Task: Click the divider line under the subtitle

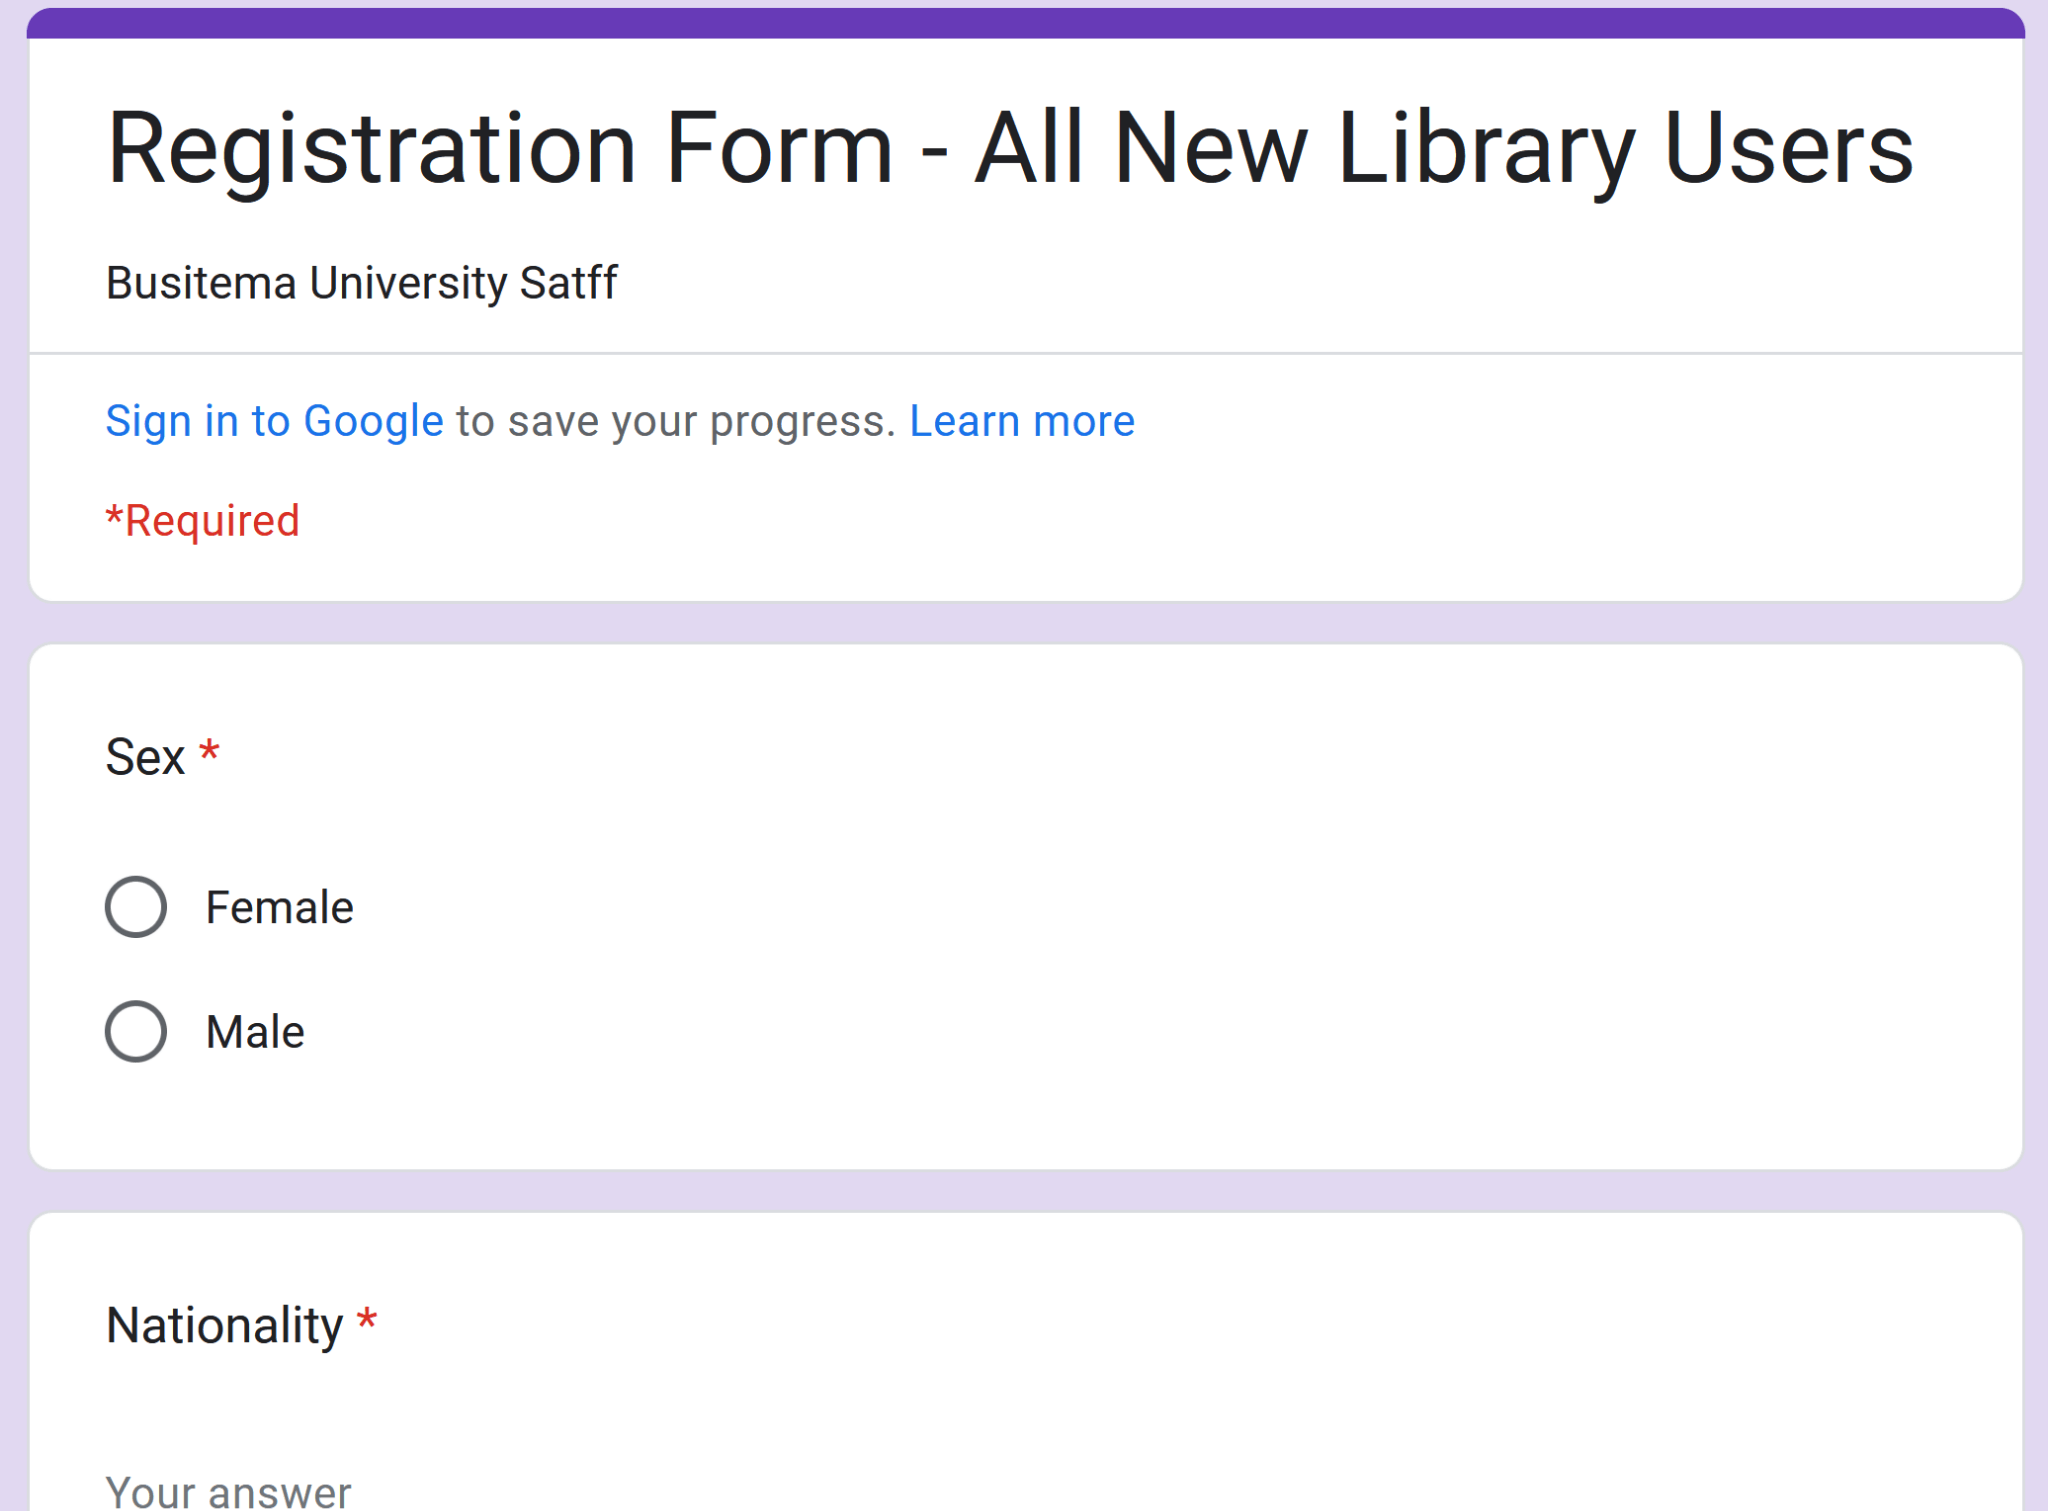Action: [x=1024, y=353]
